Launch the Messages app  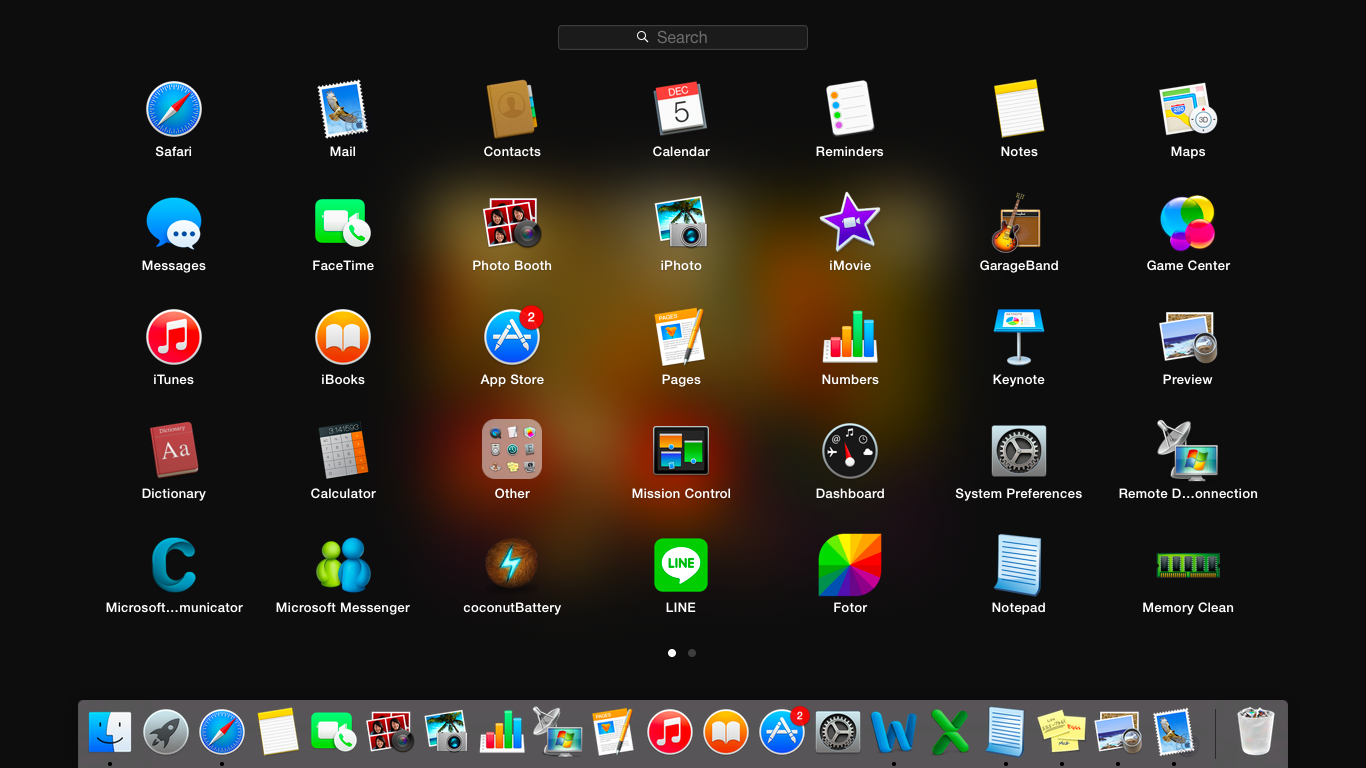point(174,223)
